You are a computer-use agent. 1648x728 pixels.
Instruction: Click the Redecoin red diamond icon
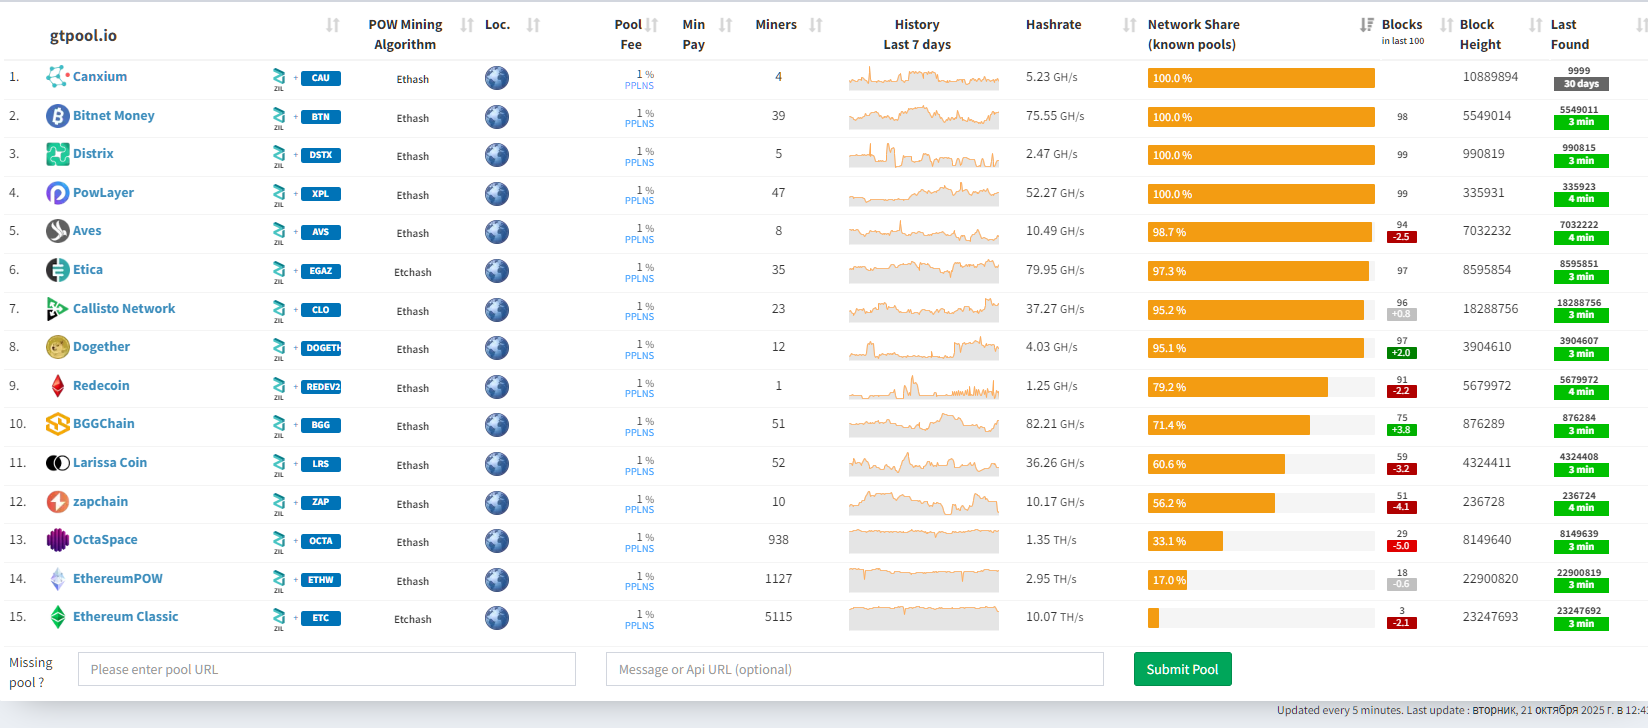57,386
